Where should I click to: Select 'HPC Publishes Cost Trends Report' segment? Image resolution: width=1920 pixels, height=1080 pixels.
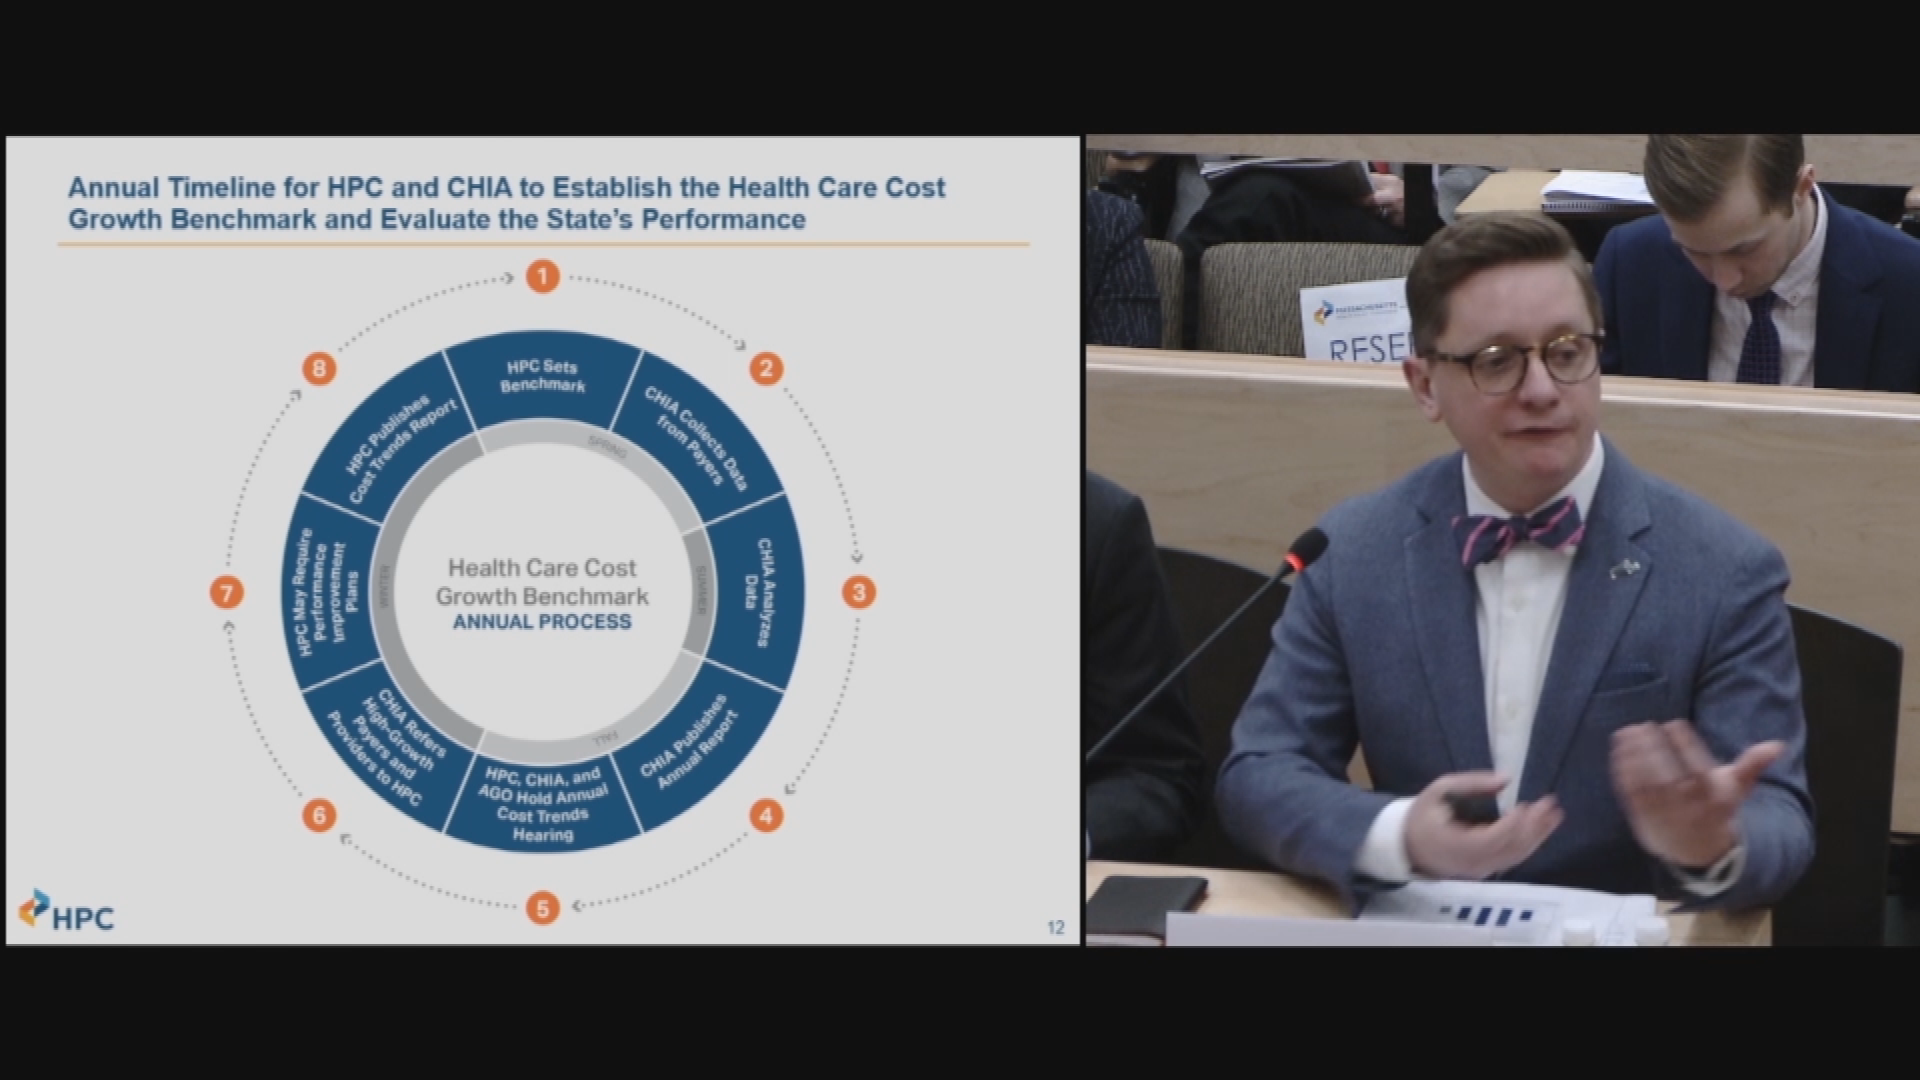(388, 439)
